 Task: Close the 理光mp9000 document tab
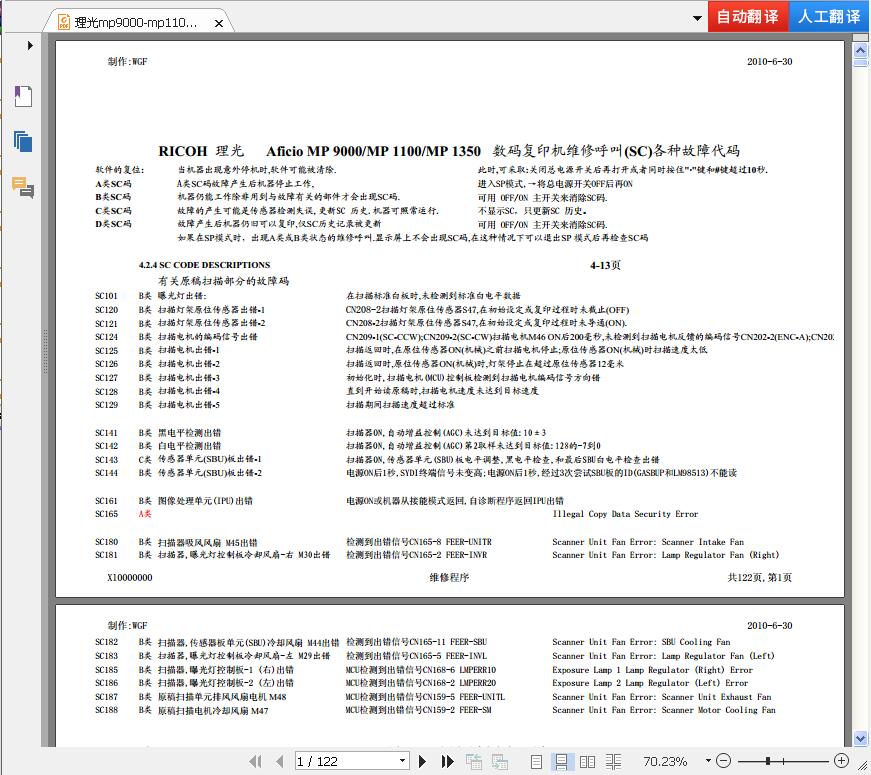(x=219, y=23)
